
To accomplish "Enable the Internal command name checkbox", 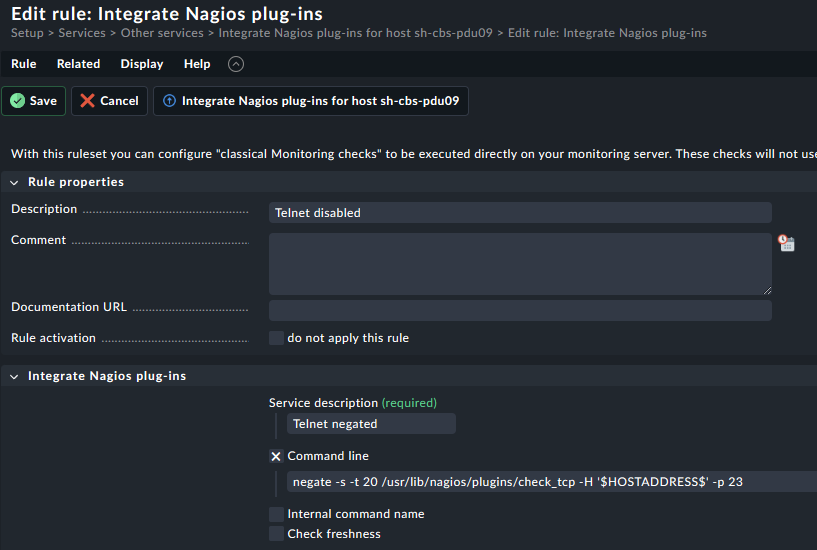I will click(x=276, y=514).
